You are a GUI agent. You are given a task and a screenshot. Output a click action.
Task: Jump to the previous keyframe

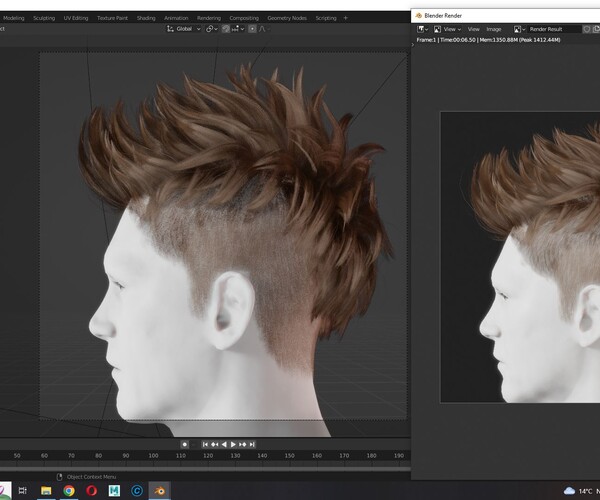[x=215, y=445]
